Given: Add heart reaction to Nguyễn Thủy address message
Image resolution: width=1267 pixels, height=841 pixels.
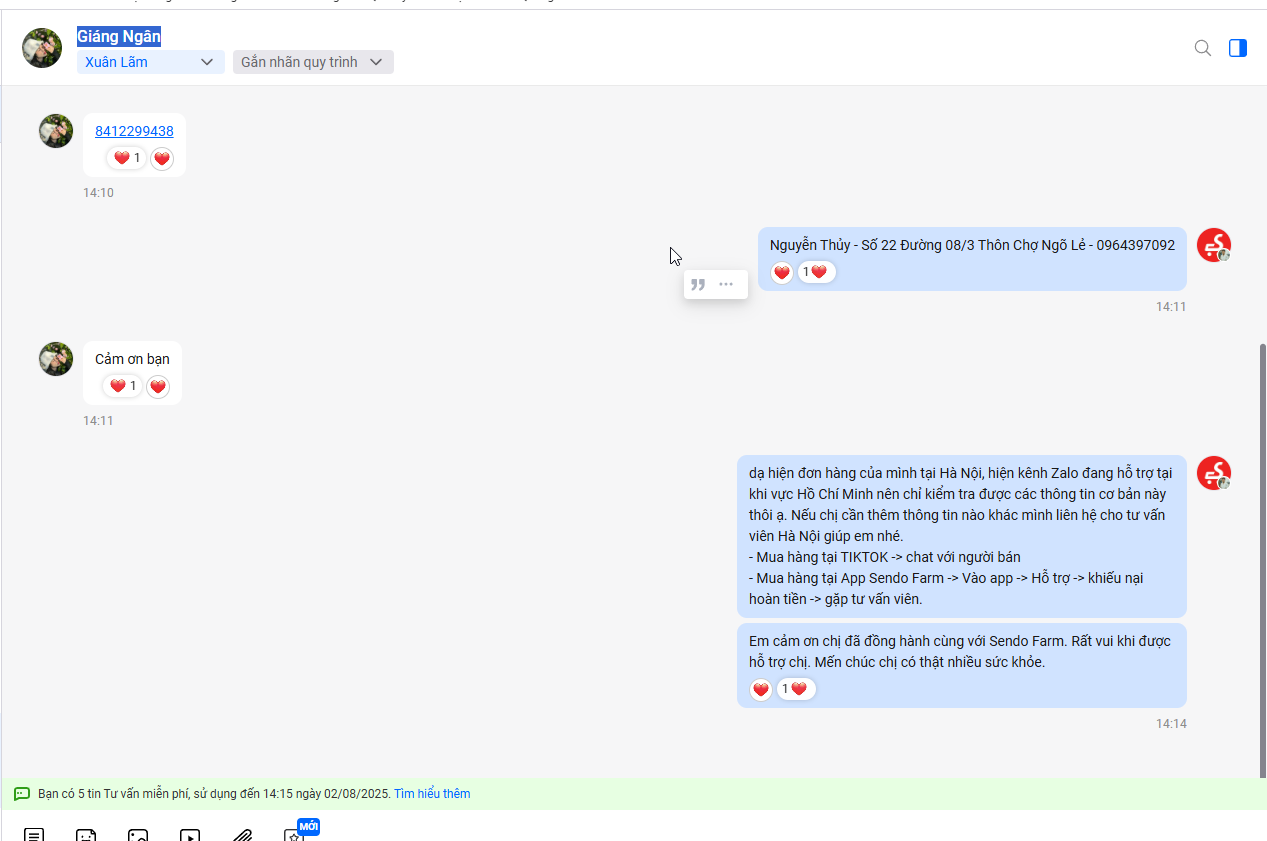Looking at the screenshot, I should click(x=782, y=272).
